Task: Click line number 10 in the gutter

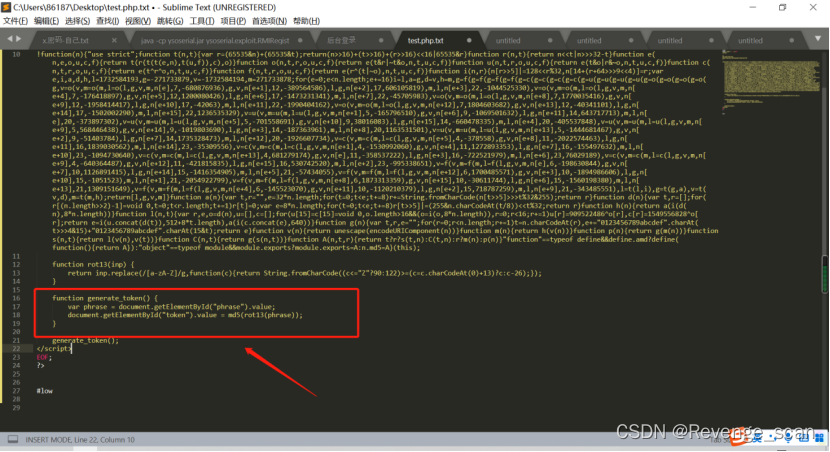Action: (x=16, y=54)
